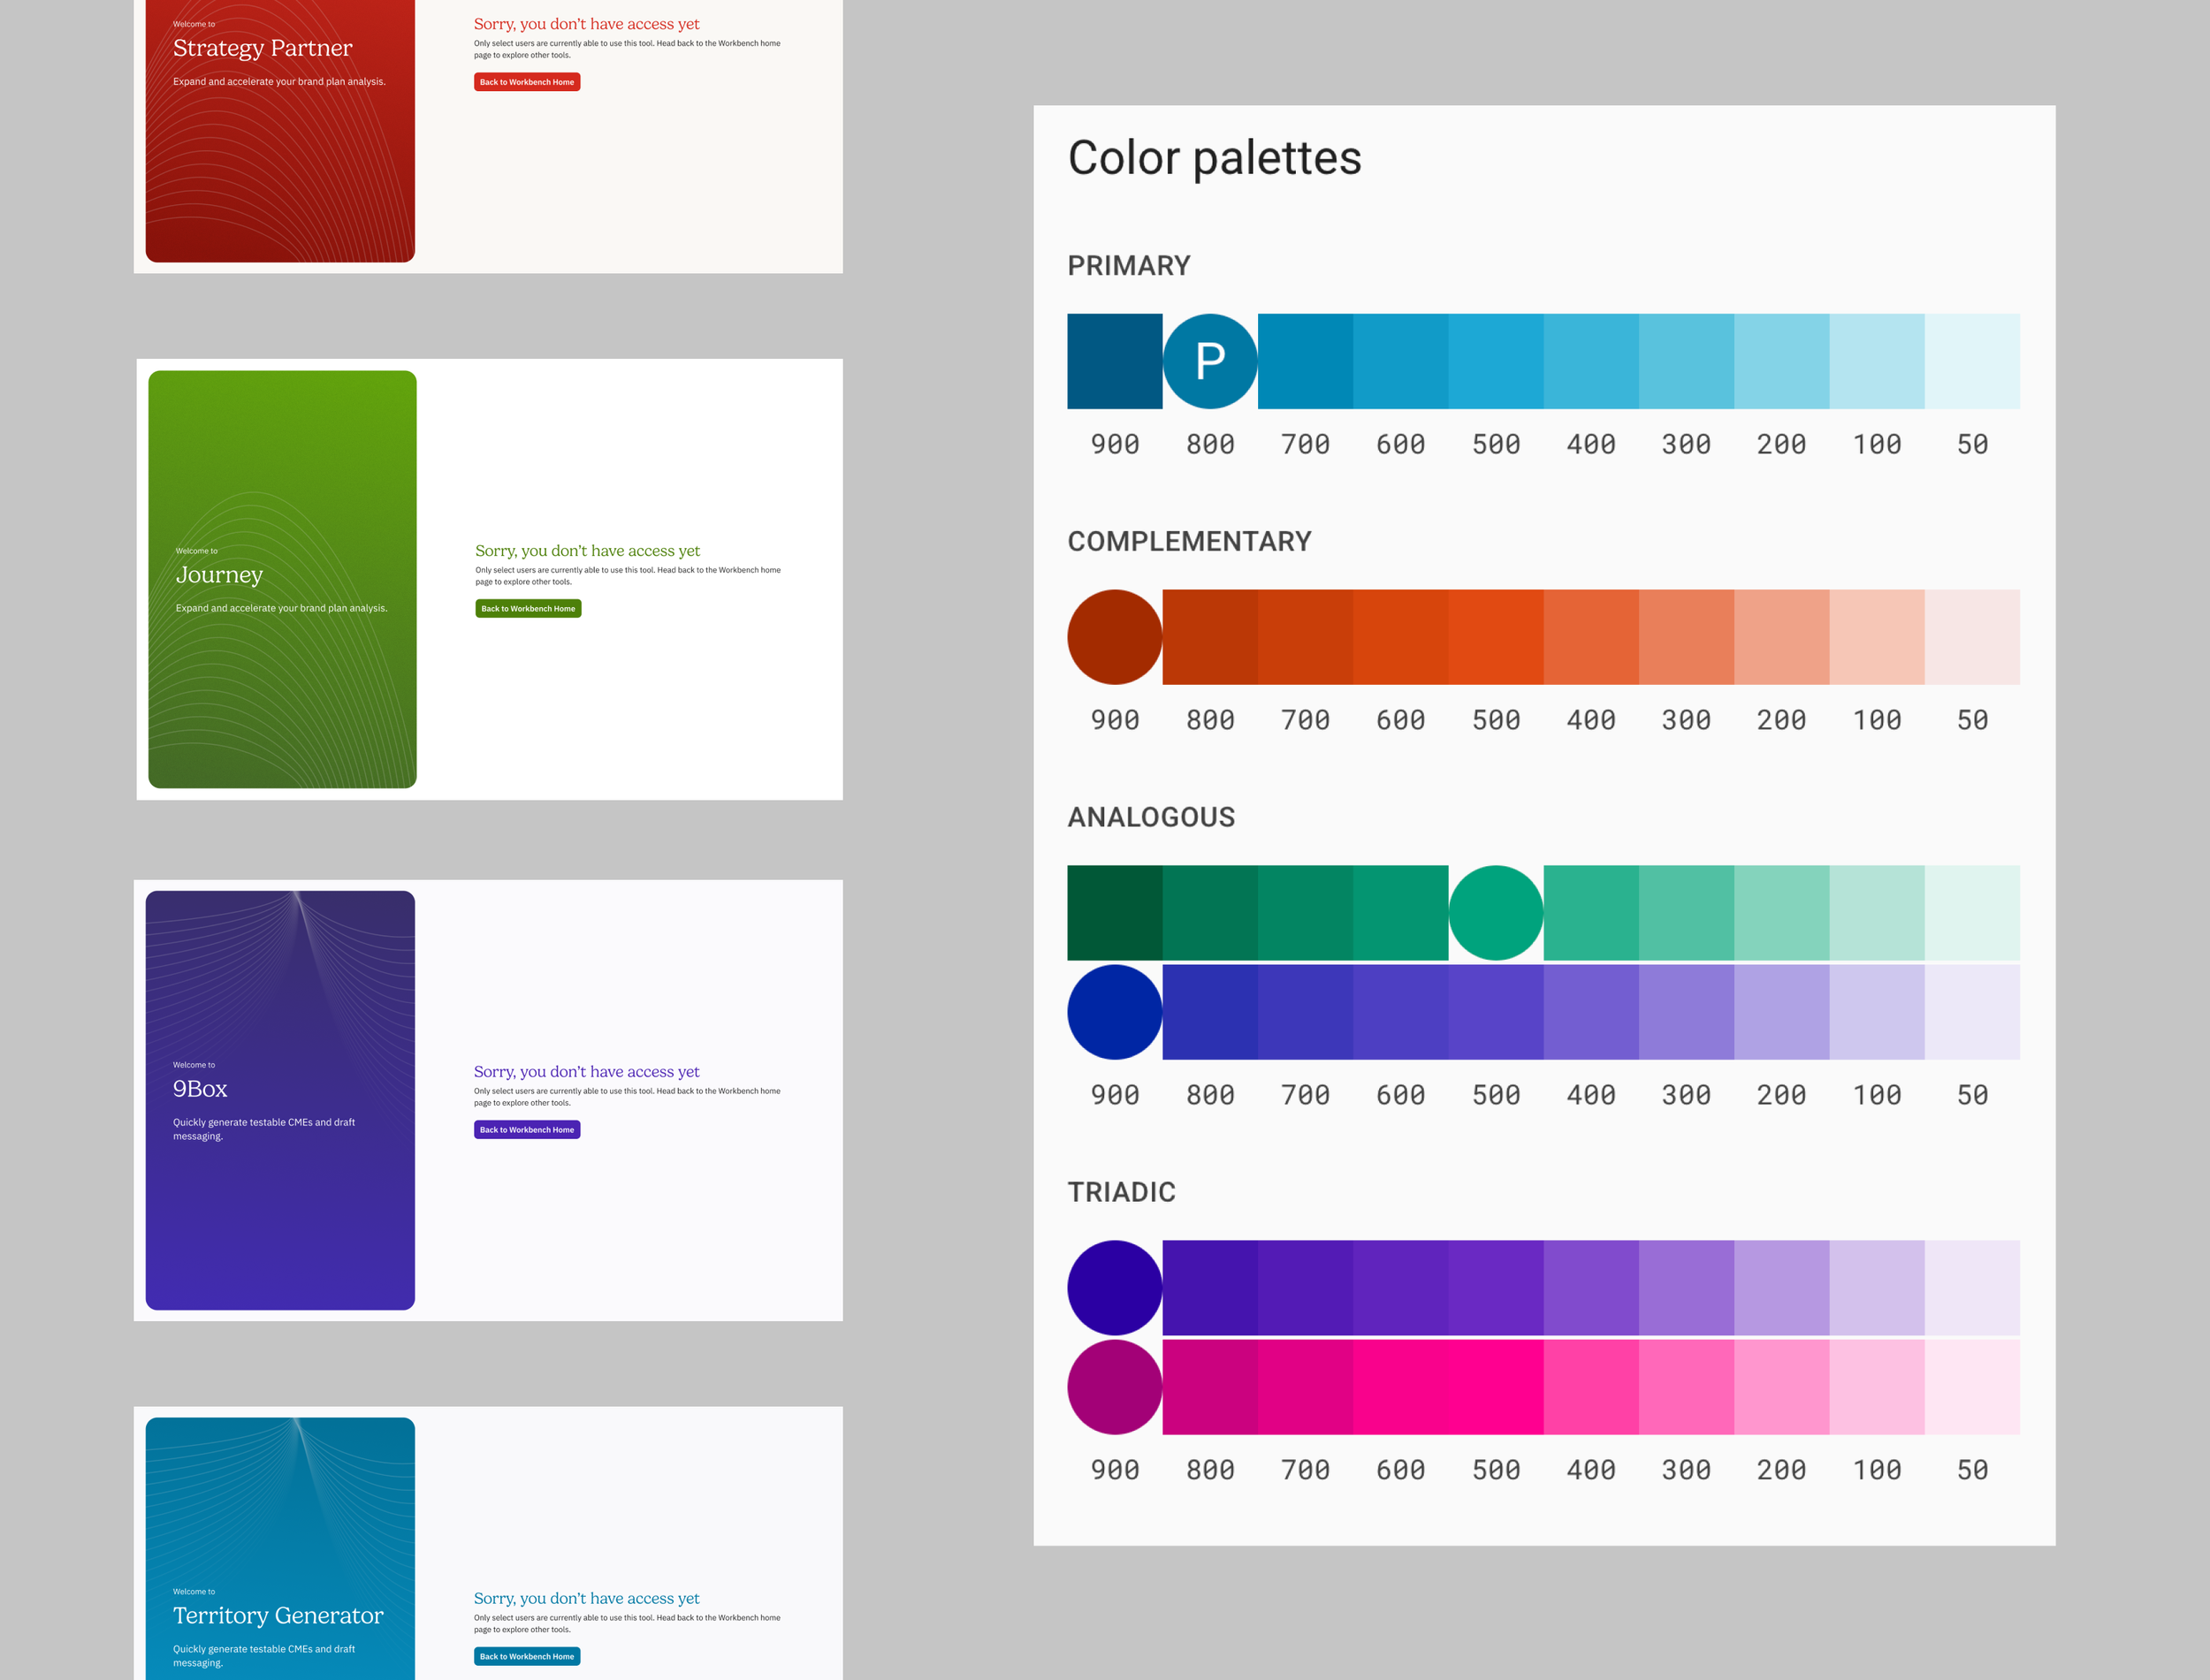Select the primary 50 lightest blue swatch
This screenshot has width=2210, height=1680.
(x=1972, y=361)
